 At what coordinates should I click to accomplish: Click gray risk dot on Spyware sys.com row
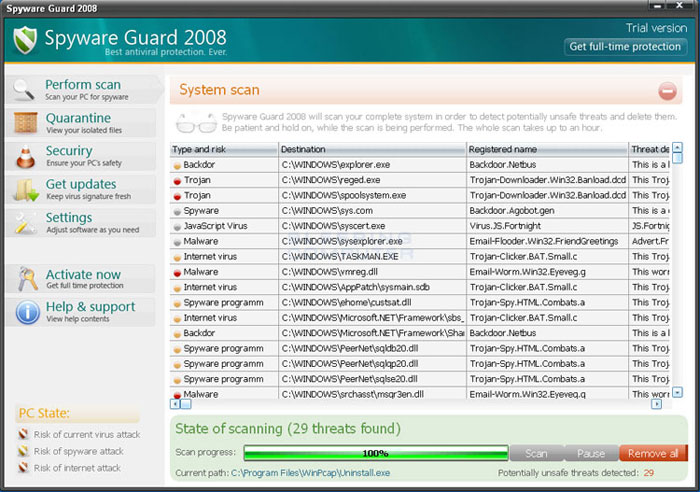[x=177, y=212]
